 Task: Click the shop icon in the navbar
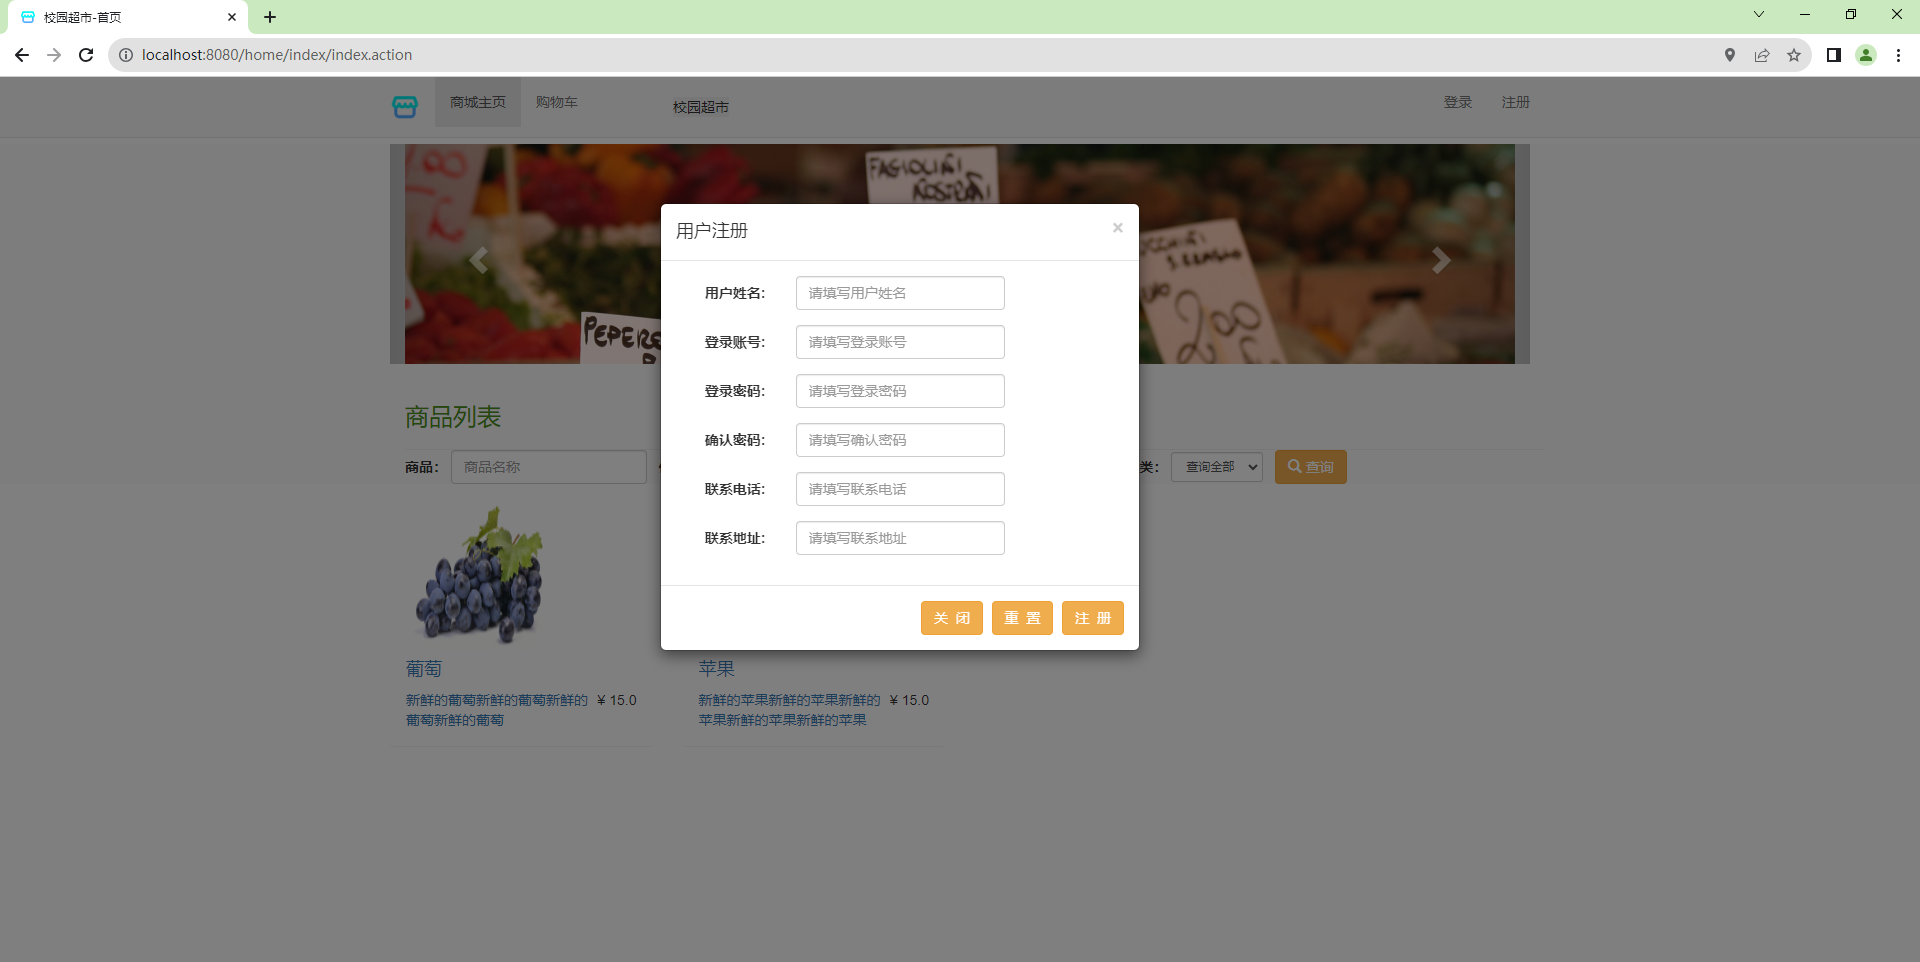point(404,107)
